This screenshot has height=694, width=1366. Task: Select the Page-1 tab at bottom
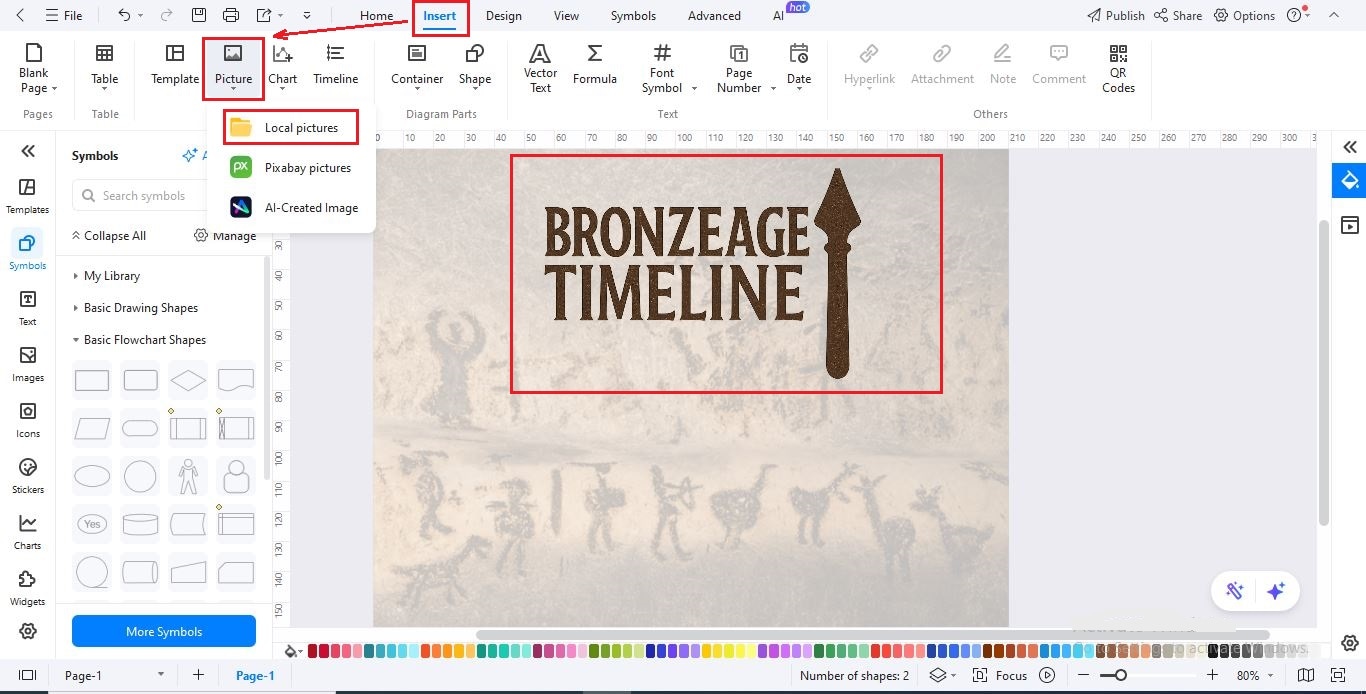(255, 675)
